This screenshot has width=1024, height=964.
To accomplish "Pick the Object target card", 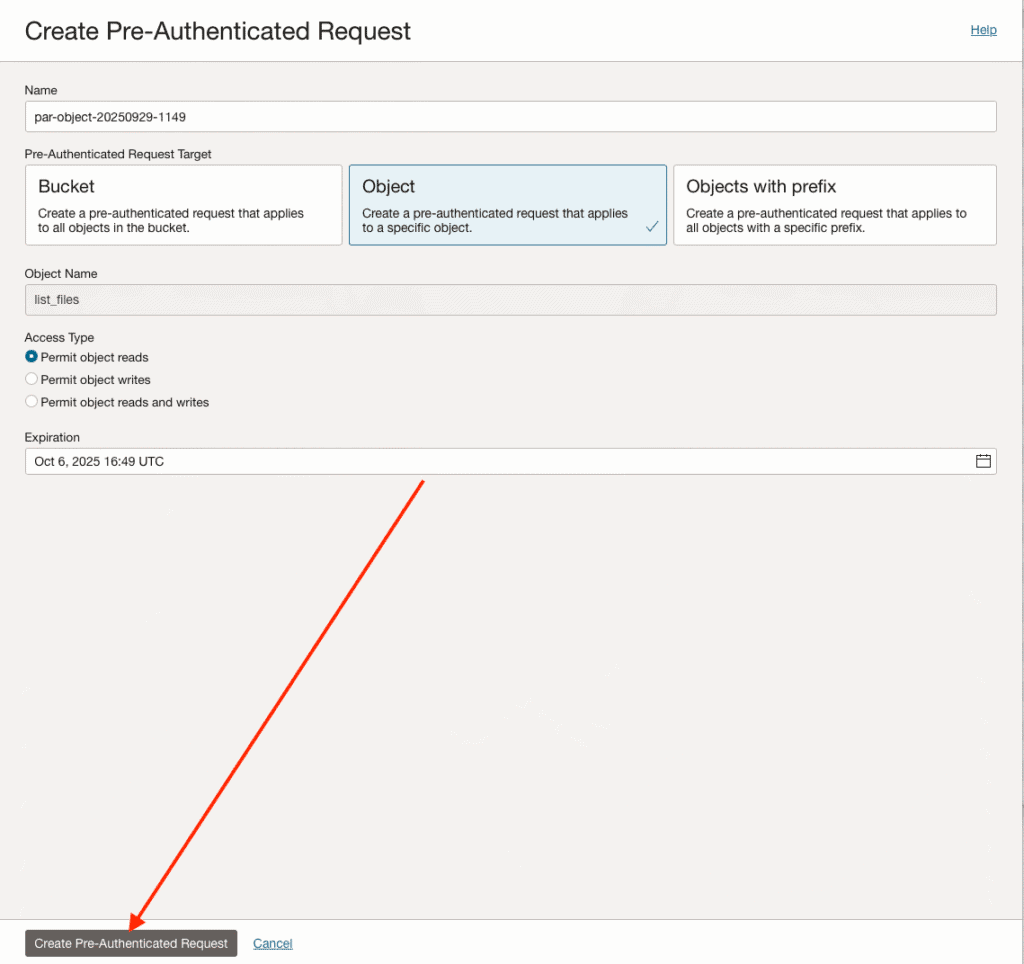I will point(507,205).
